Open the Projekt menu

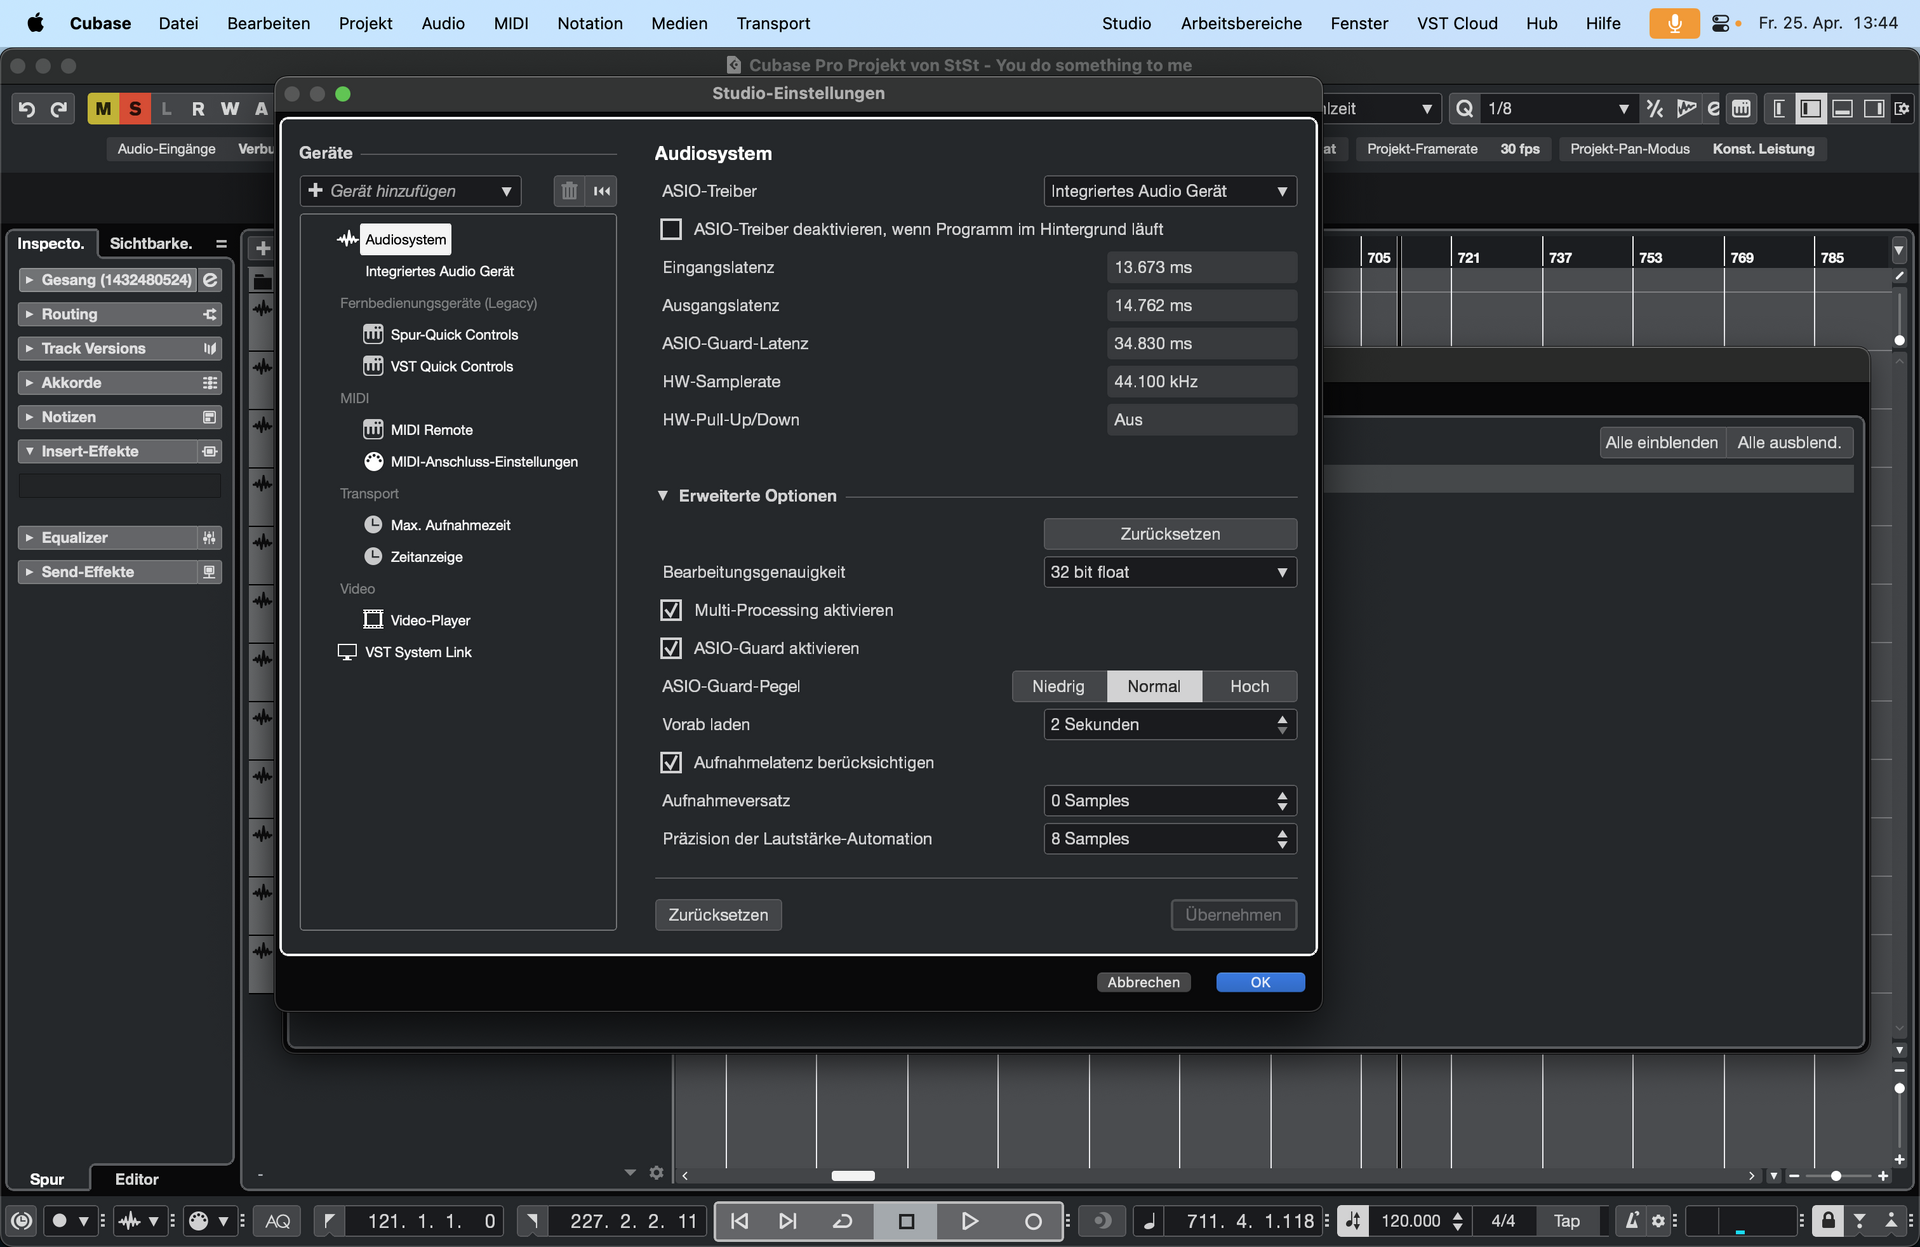point(365,23)
